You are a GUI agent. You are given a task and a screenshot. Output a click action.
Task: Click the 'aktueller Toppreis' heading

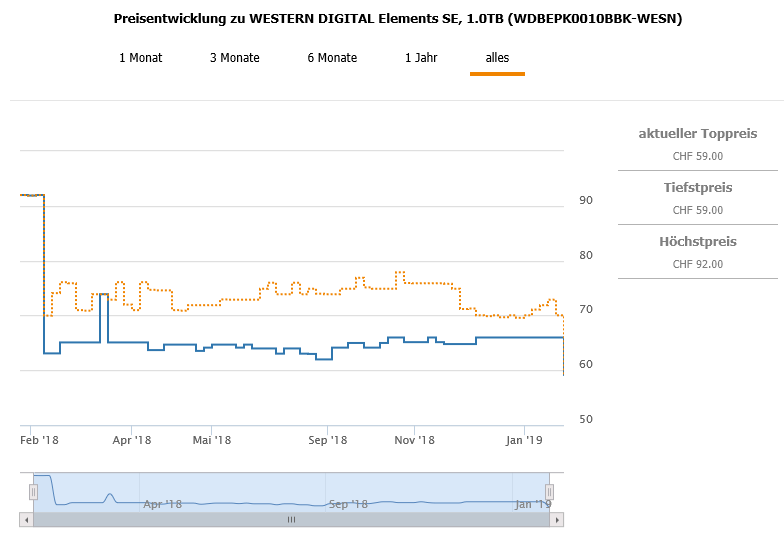[697, 134]
